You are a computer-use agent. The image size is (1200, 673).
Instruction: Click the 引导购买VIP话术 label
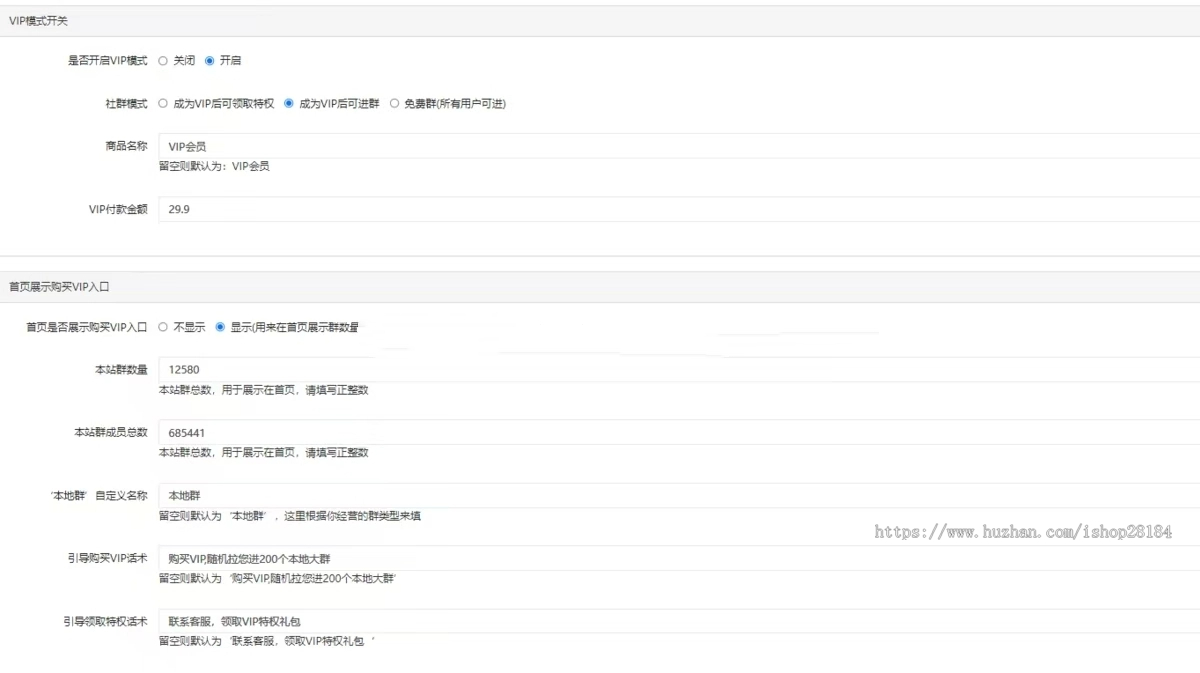tap(107, 558)
